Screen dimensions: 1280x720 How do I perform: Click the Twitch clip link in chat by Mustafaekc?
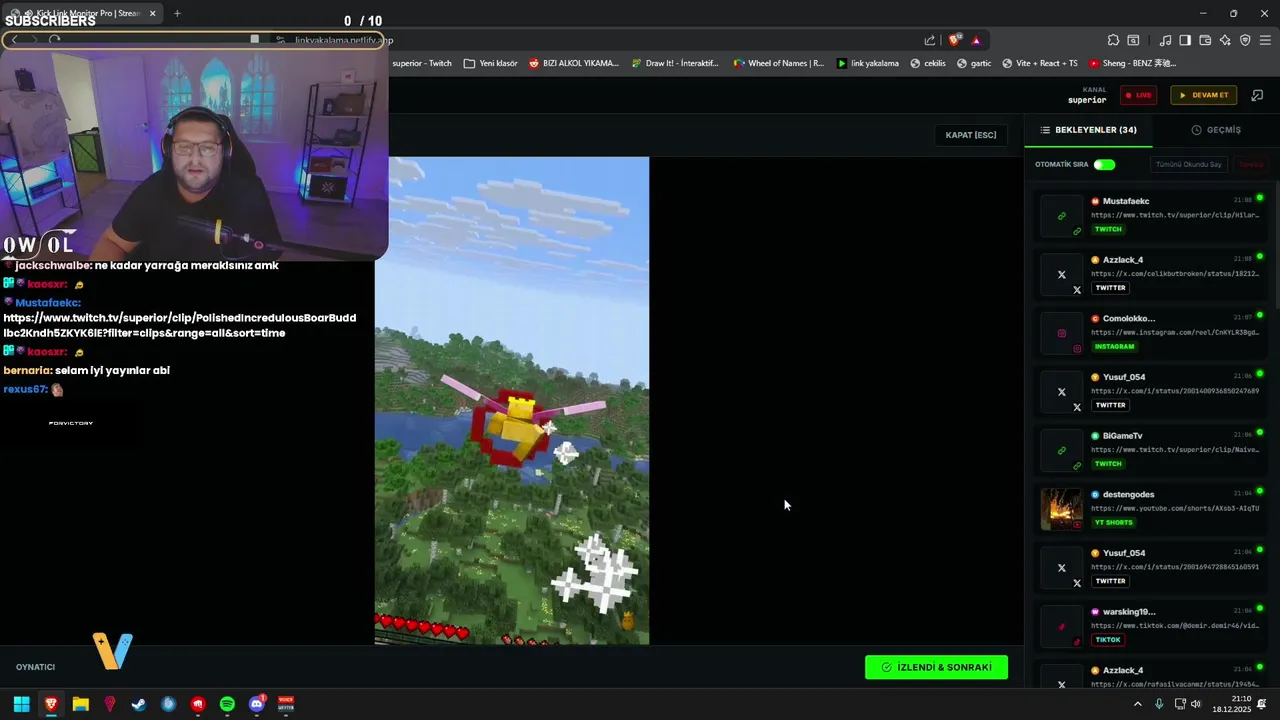pos(180,325)
